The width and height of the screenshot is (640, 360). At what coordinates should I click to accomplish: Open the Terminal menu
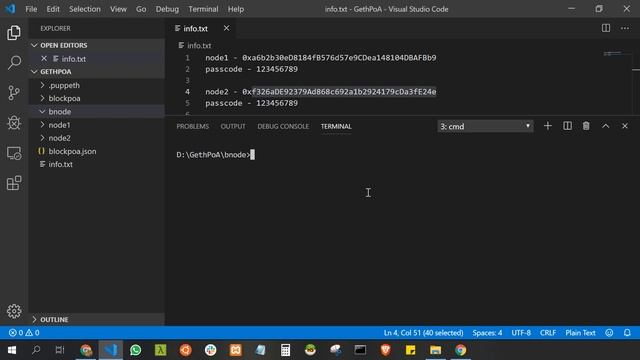(203, 9)
